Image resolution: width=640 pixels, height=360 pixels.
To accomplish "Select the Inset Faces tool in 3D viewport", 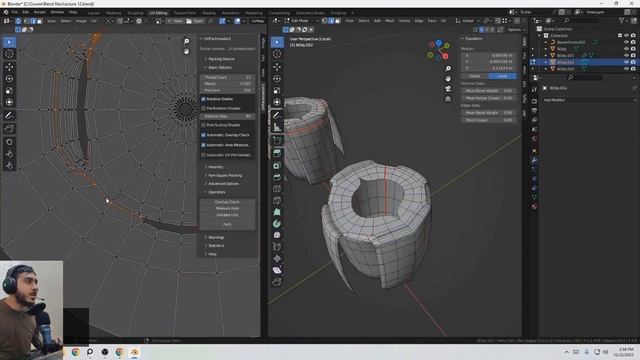I will coord(277,165).
